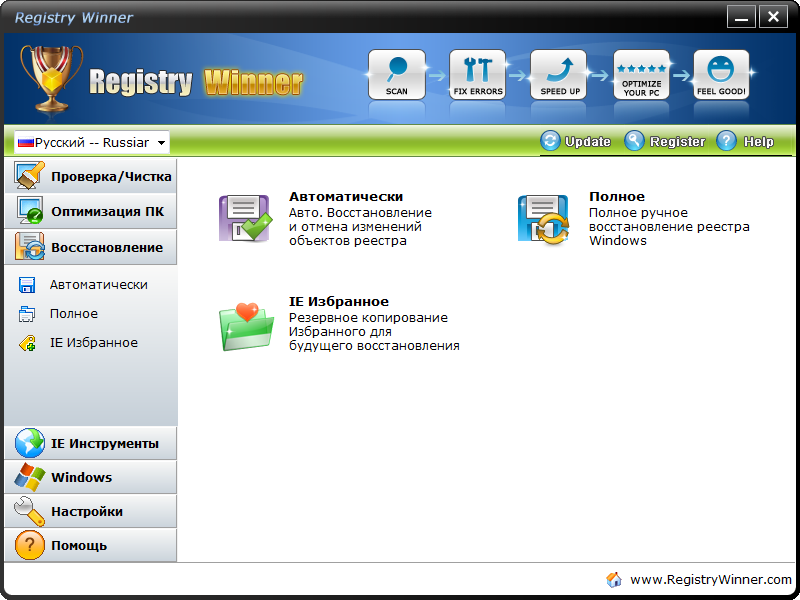Open the IE Инструменты section
This screenshot has height=600, width=800.
point(91,443)
